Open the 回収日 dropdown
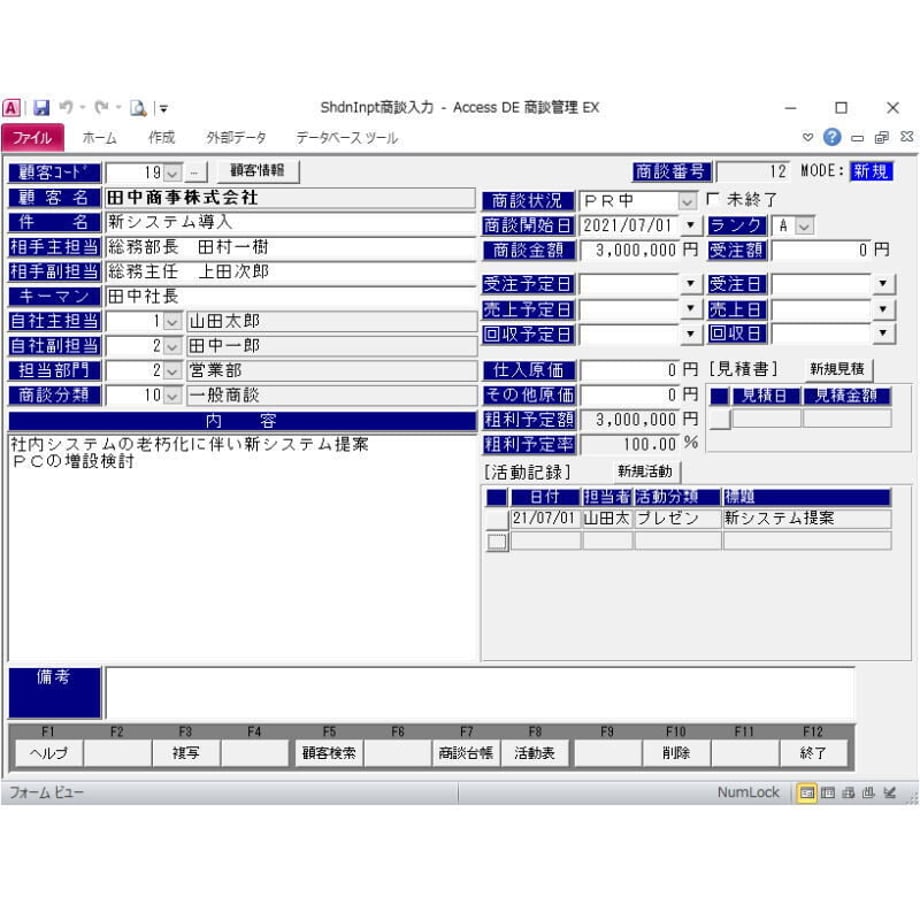The width and height of the screenshot is (920, 920). (883, 334)
